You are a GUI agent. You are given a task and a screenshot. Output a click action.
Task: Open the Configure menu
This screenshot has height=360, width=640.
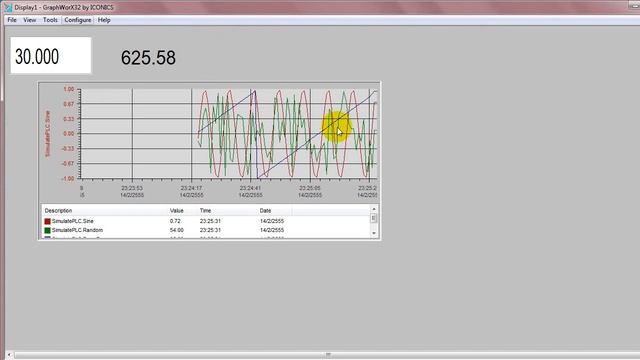[x=78, y=20]
